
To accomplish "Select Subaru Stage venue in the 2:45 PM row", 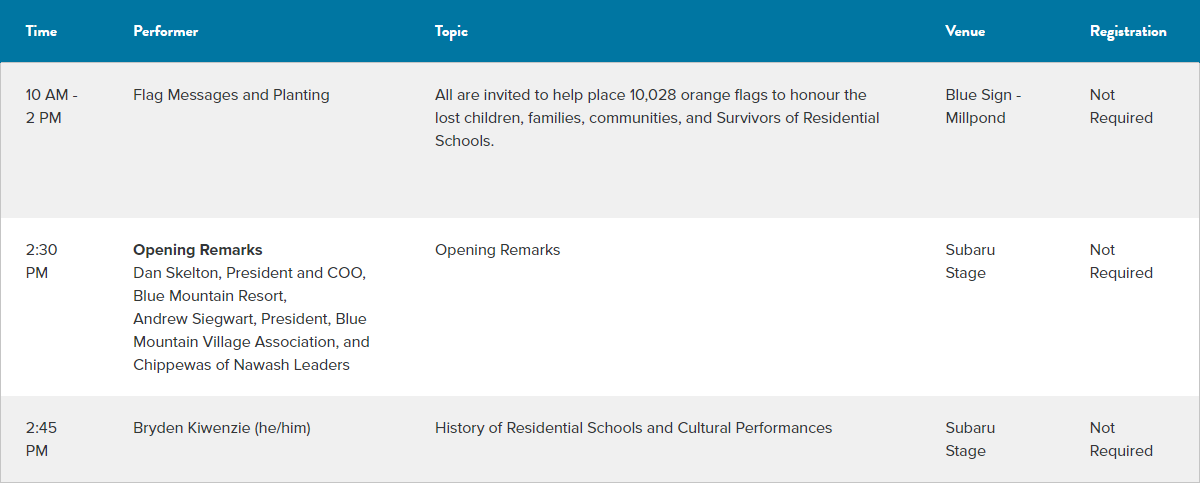I will pyautogui.click(x=970, y=439).
